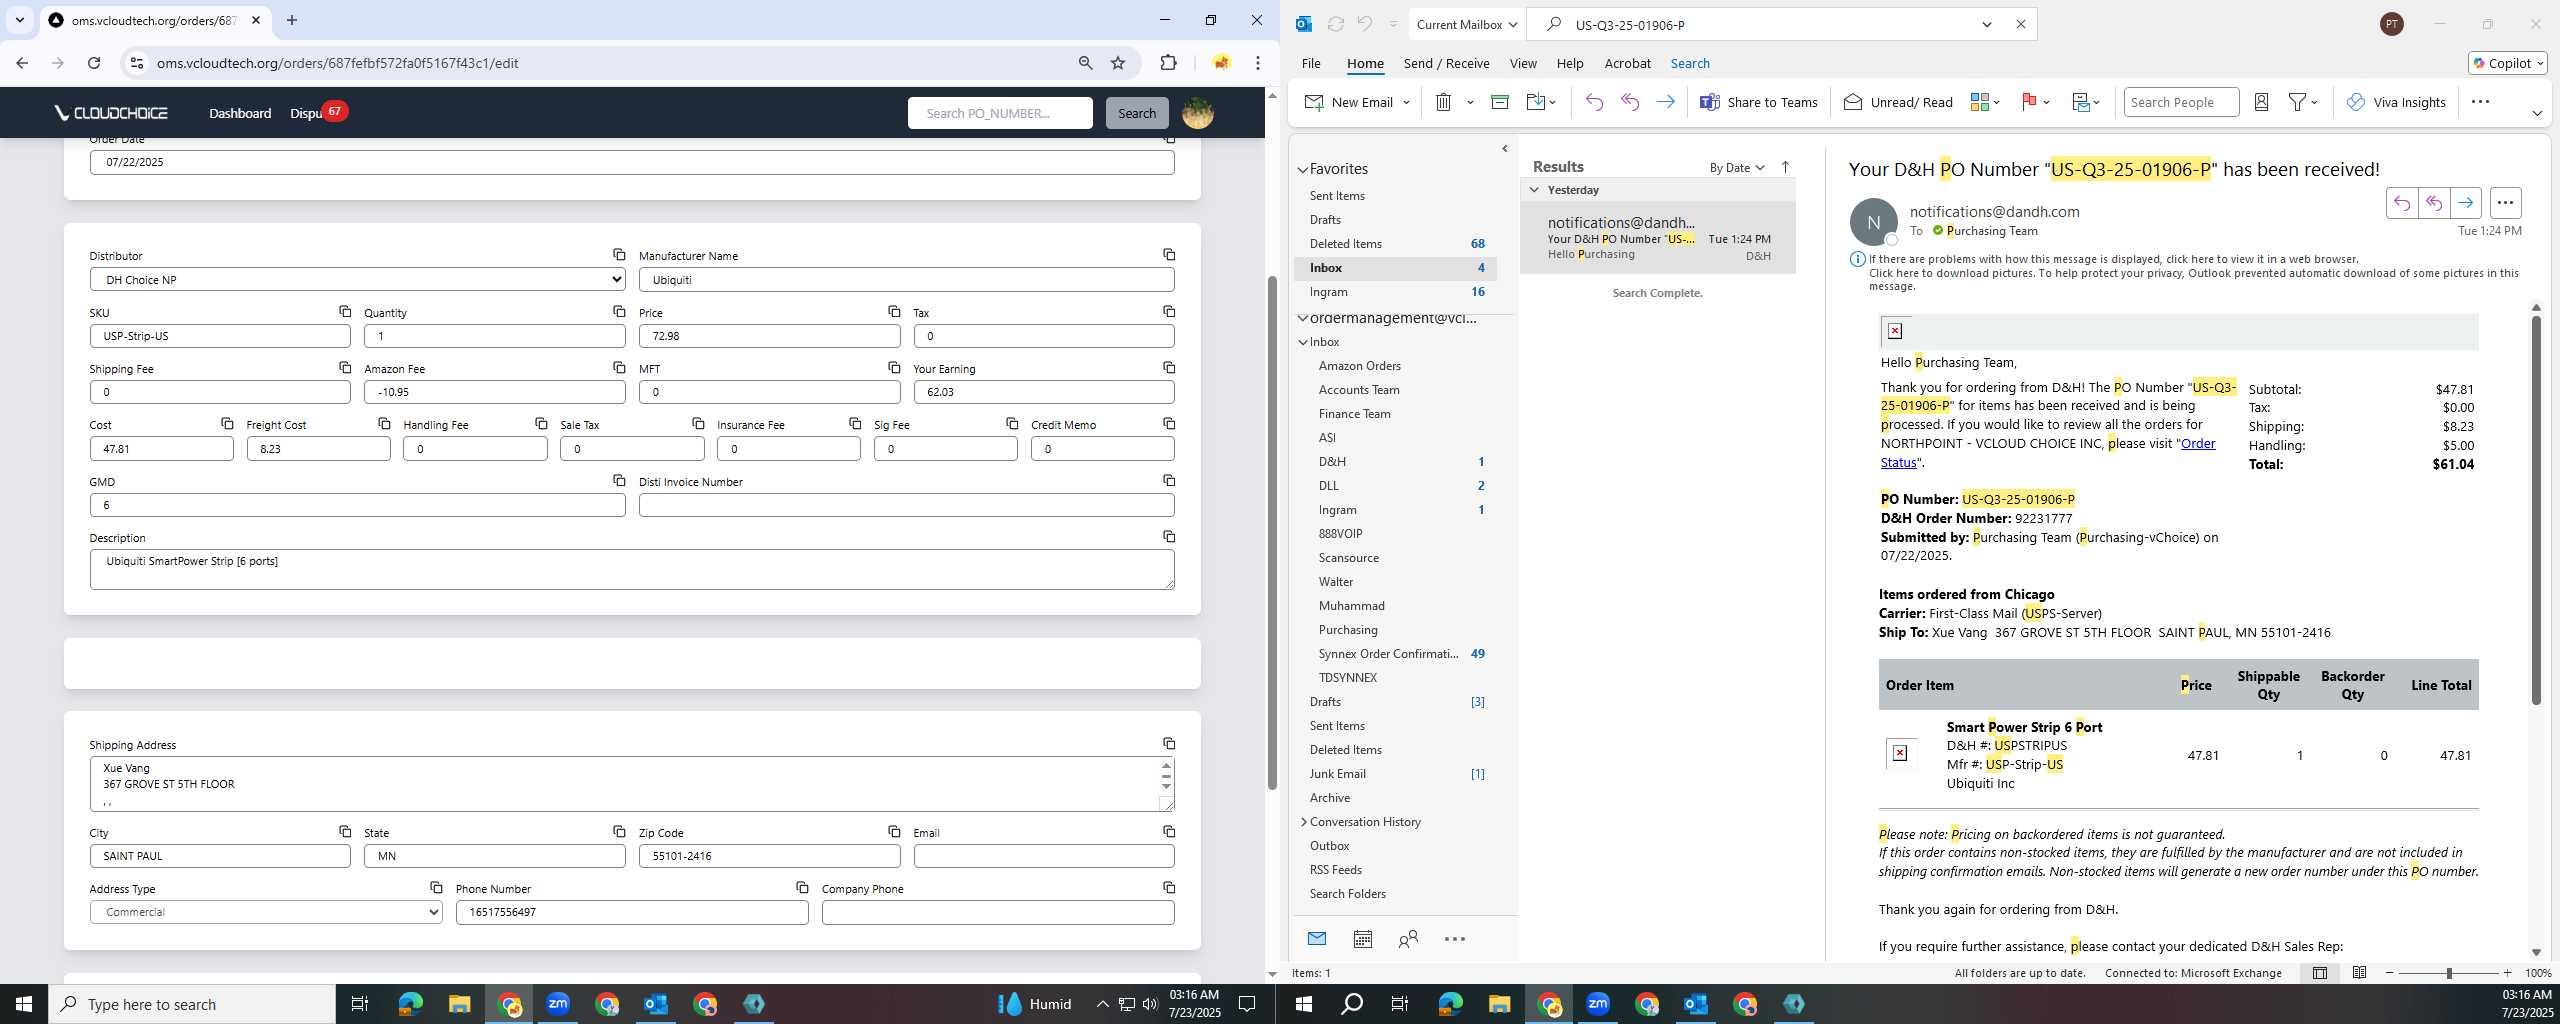Screen dimensions: 2560x1024
Task: Click Archive icon in Outlook toolbar
Action: [1499, 102]
